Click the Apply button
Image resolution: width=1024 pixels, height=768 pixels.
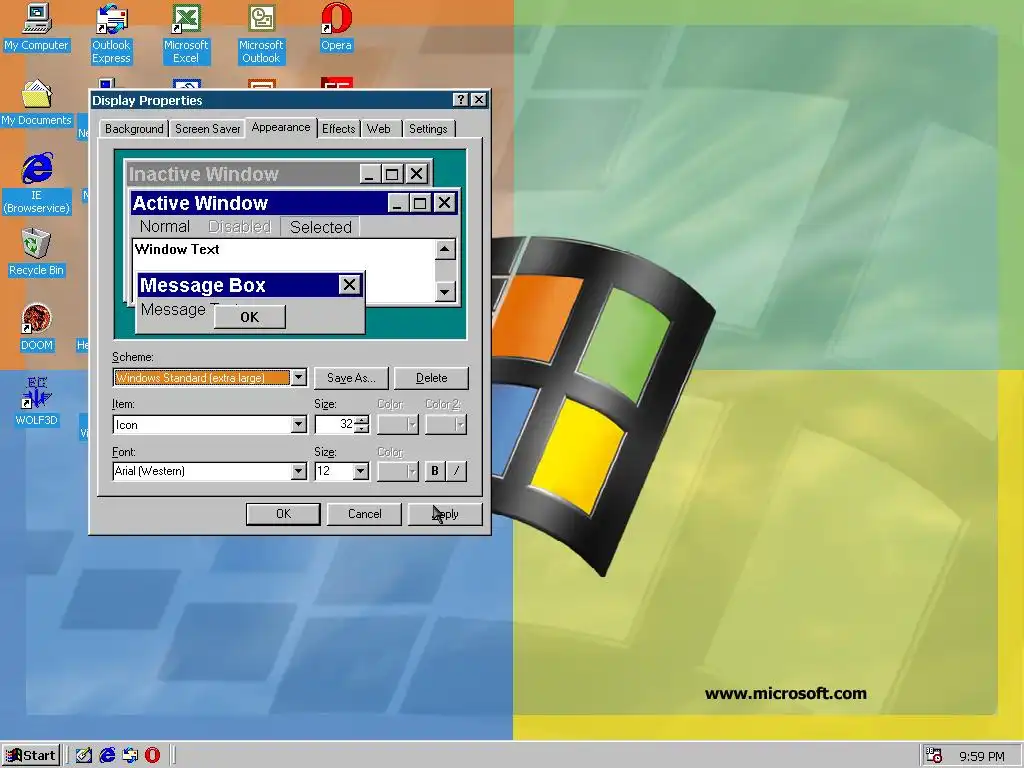click(445, 514)
